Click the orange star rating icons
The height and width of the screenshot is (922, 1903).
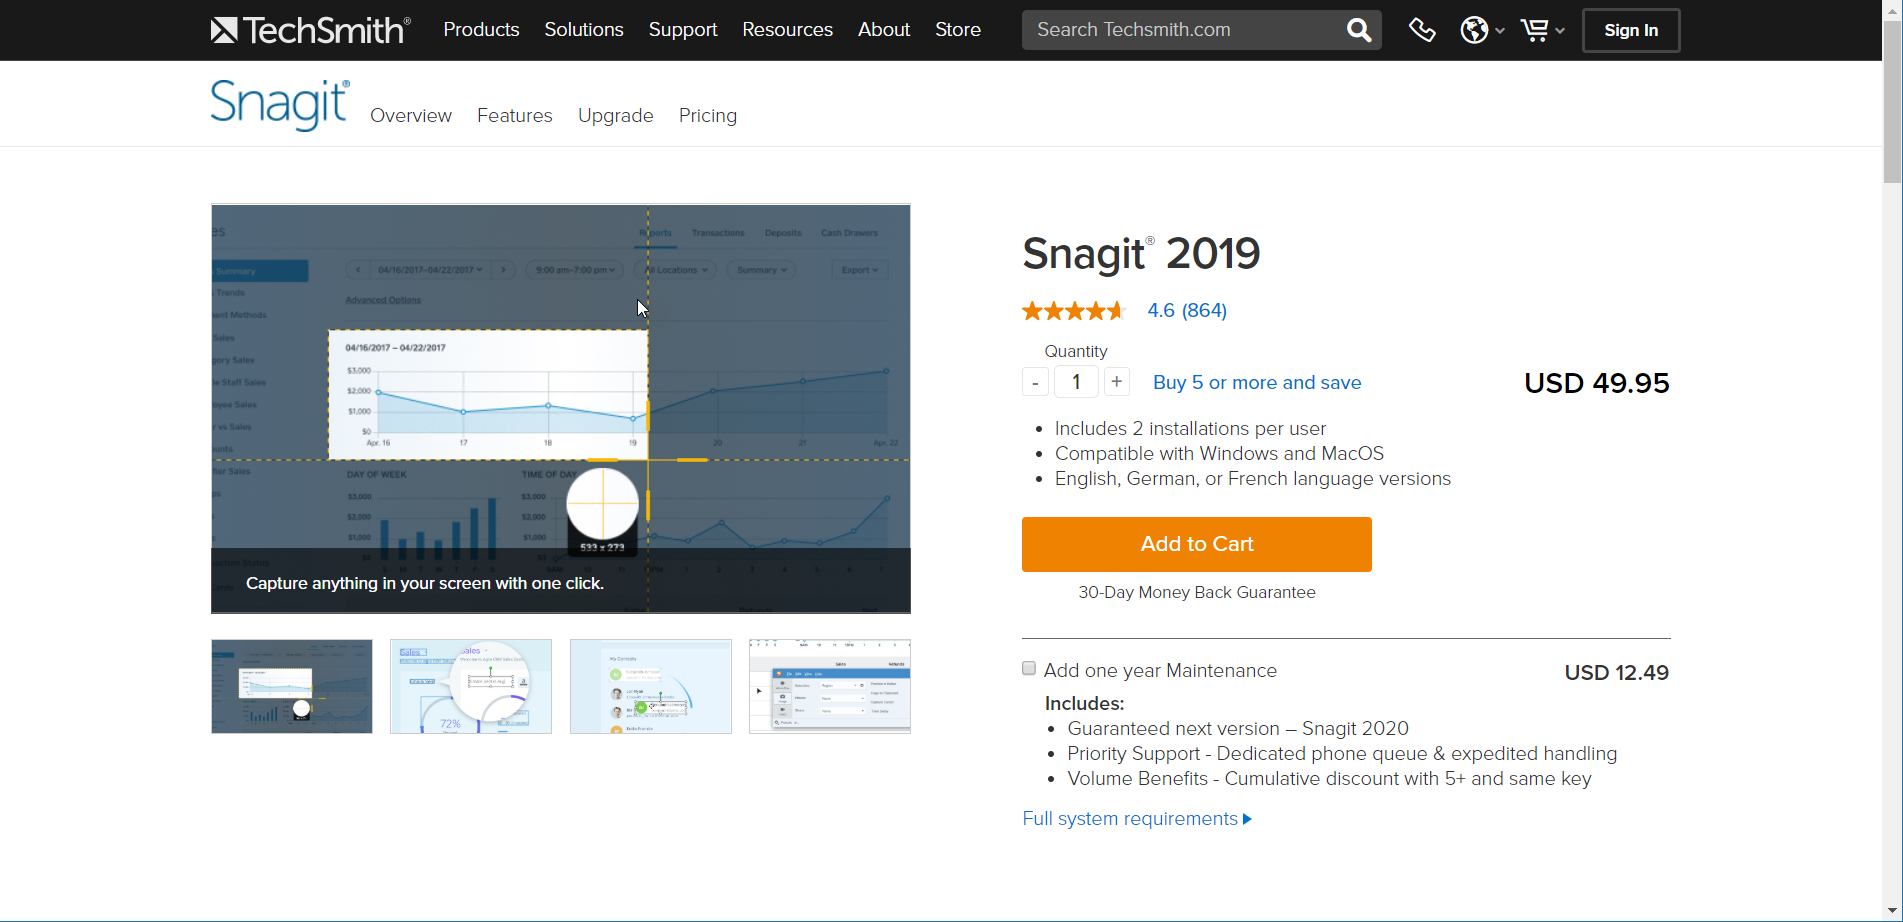tap(1073, 310)
